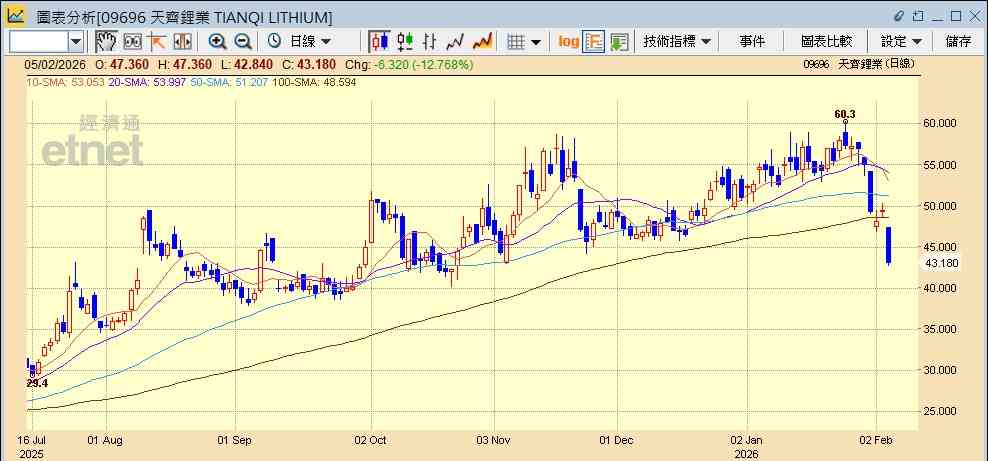Switch to OHLC bar chart type
This screenshot has height=461, width=988.
pyautogui.click(x=430, y=42)
